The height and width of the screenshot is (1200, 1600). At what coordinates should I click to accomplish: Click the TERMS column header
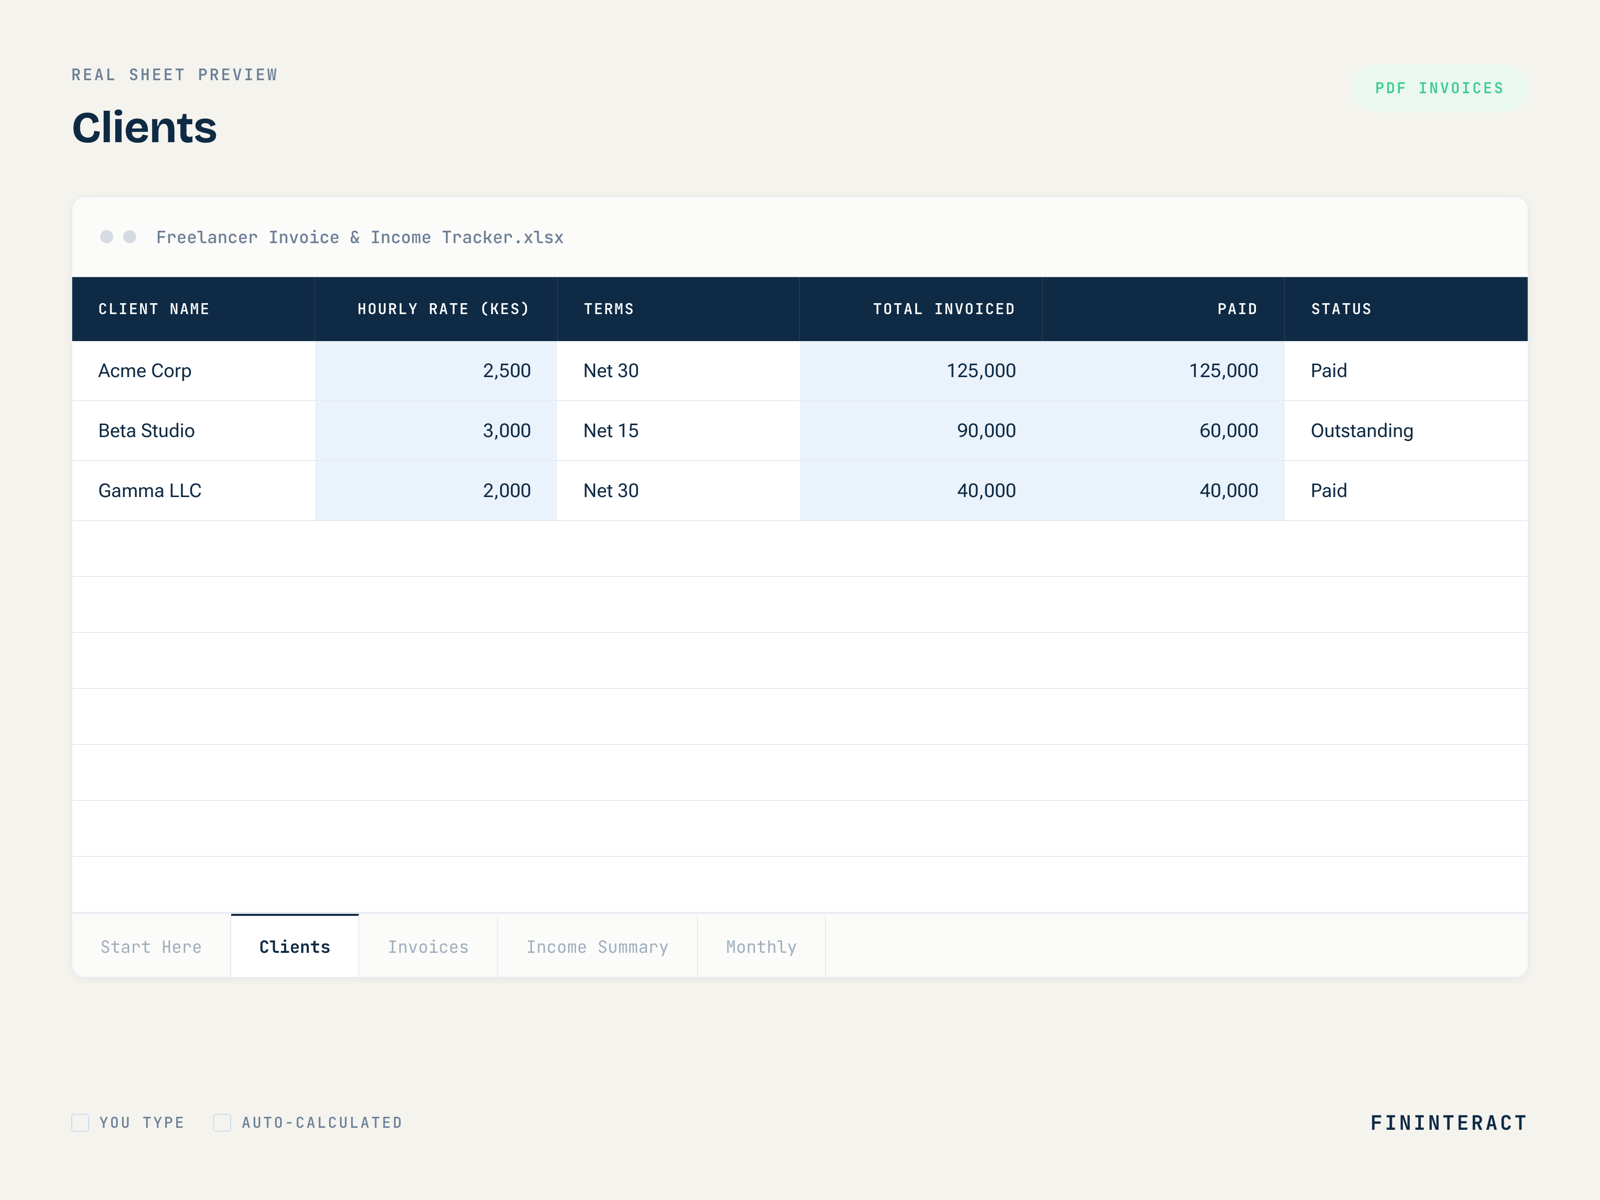678,309
